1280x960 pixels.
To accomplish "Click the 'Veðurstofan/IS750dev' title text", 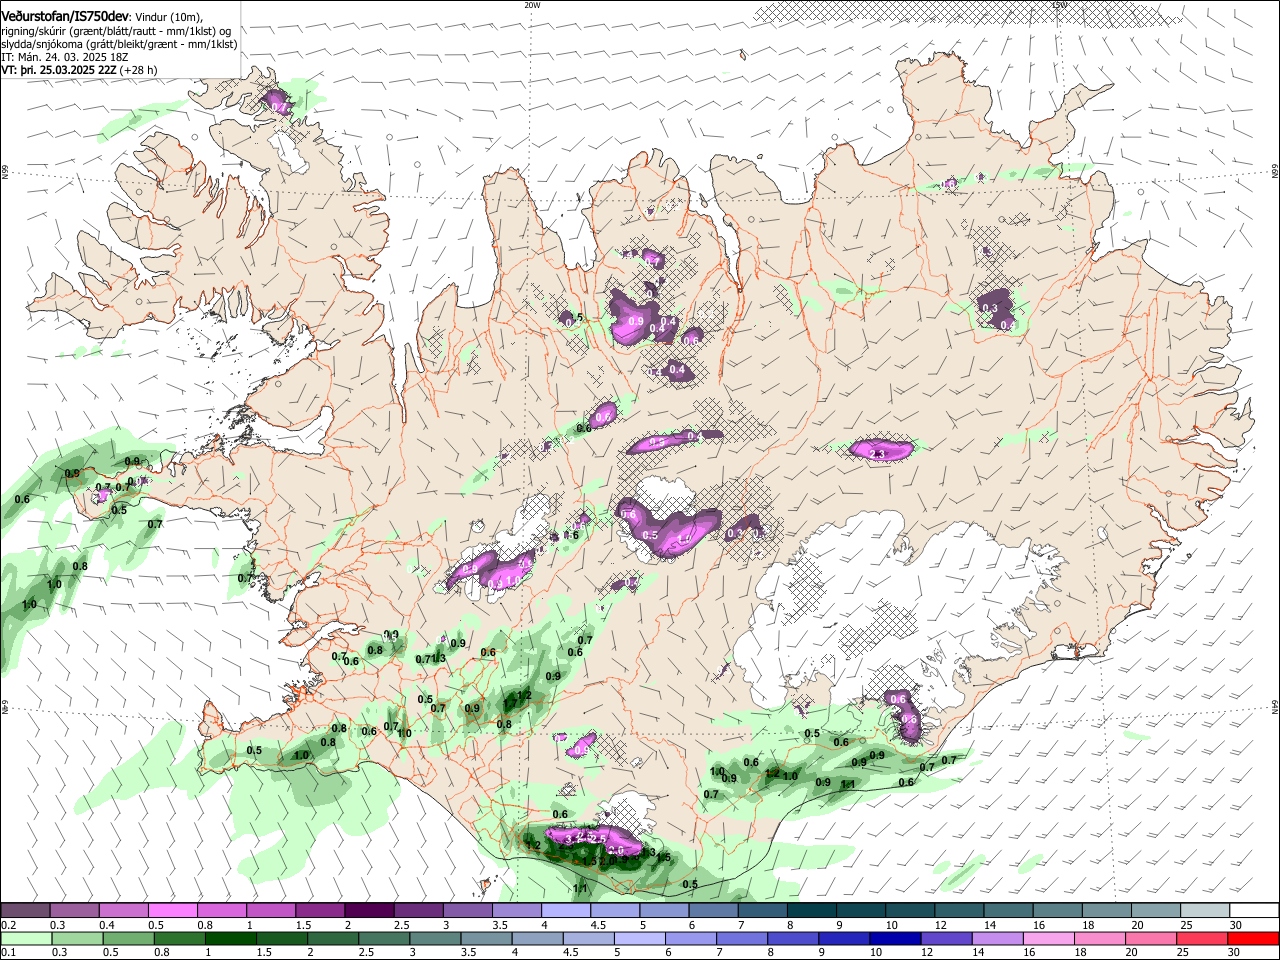I will click(65, 17).
